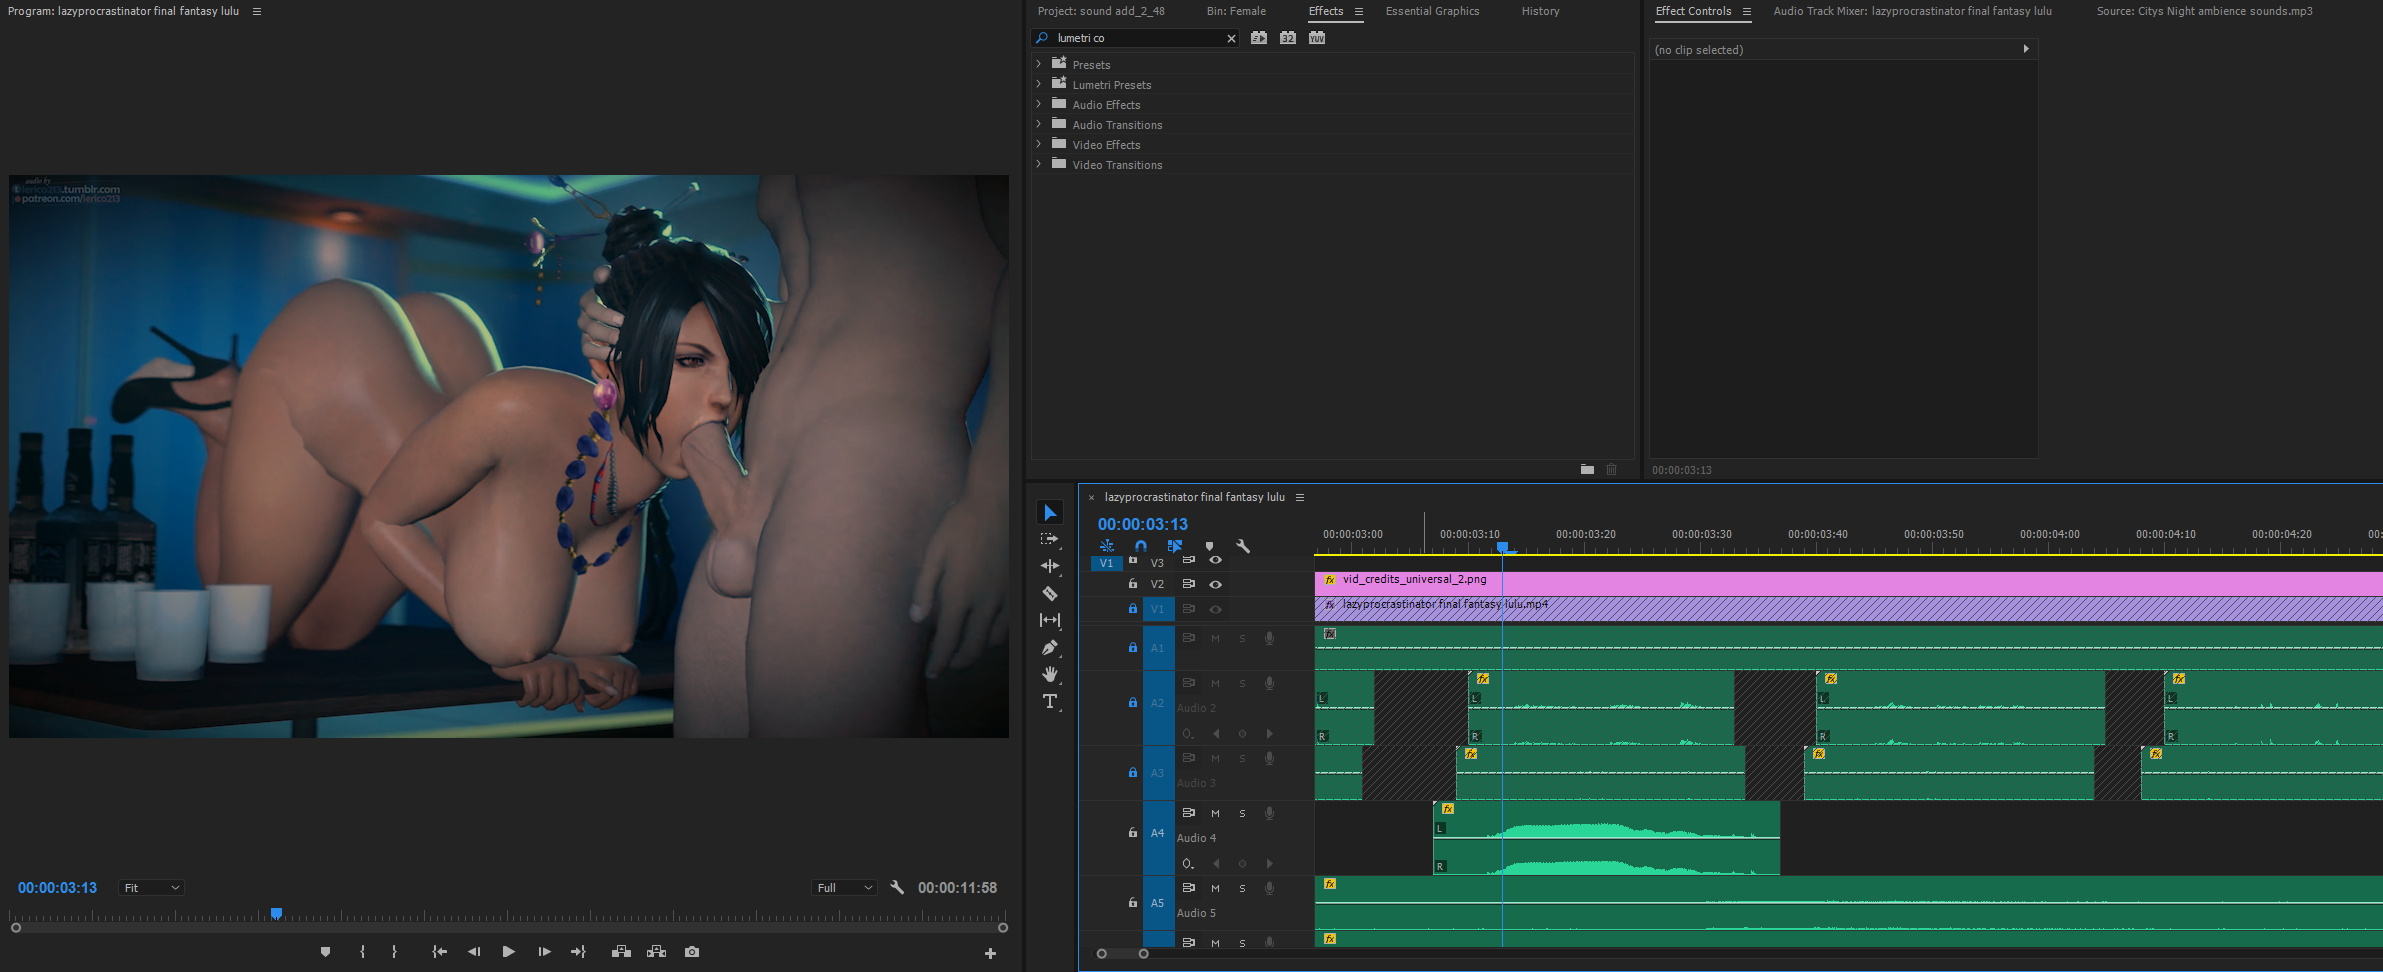Mute track Audio 5
The width and height of the screenshot is (2383, 972).
[1215, 888]
